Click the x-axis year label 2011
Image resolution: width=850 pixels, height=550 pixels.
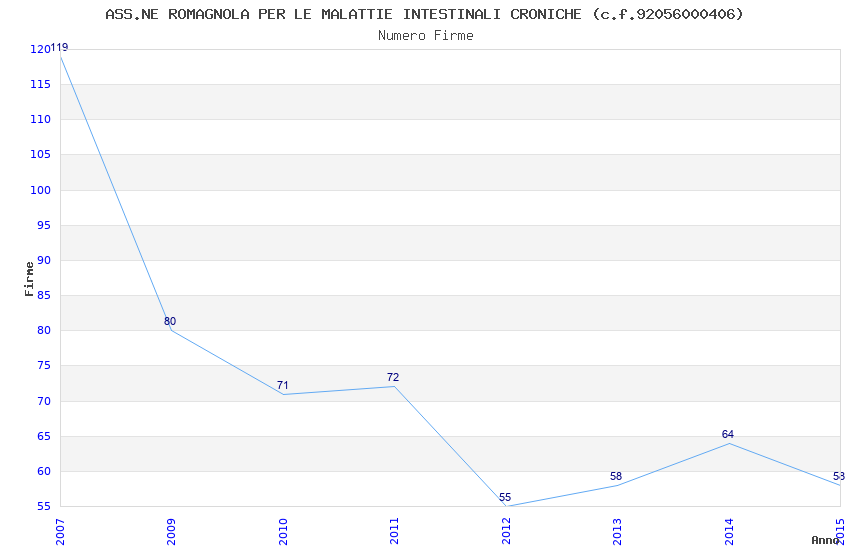point(394,532)
